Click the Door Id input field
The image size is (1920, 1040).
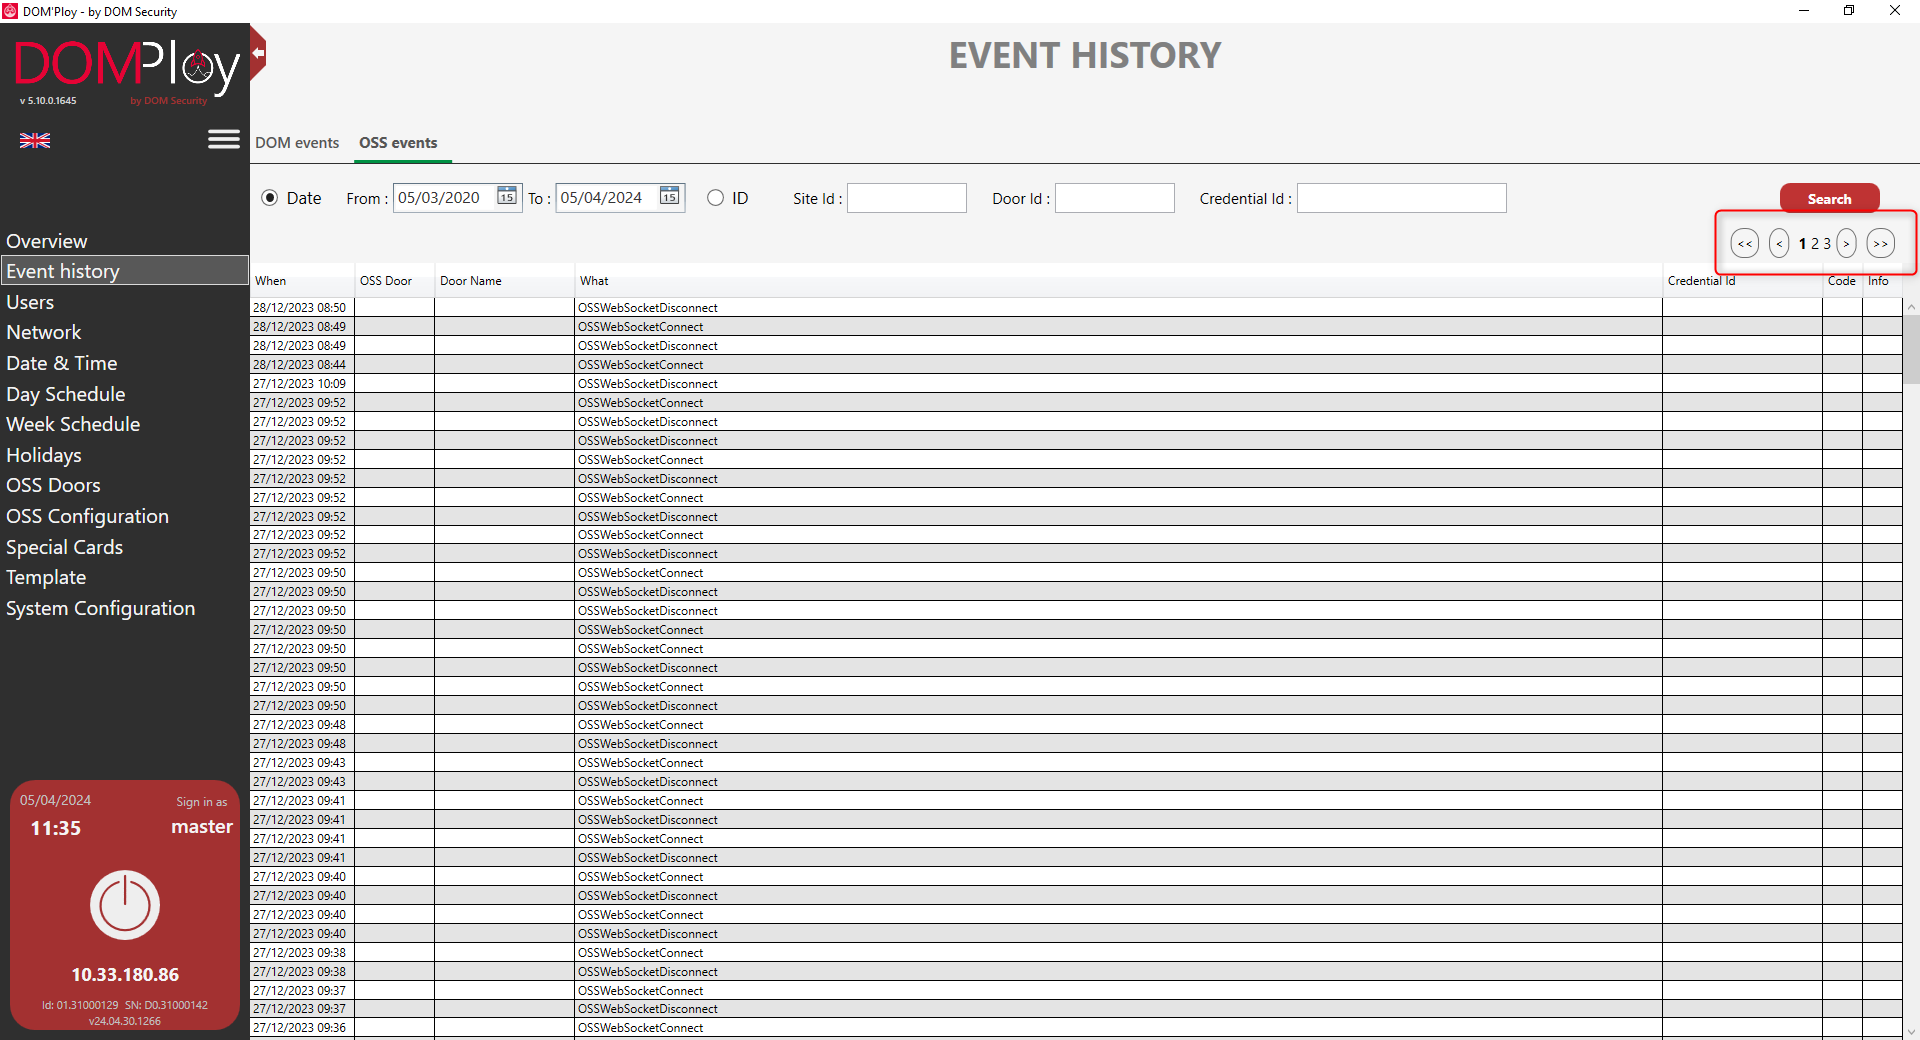pyautogui.click(x=1115, y=198)
